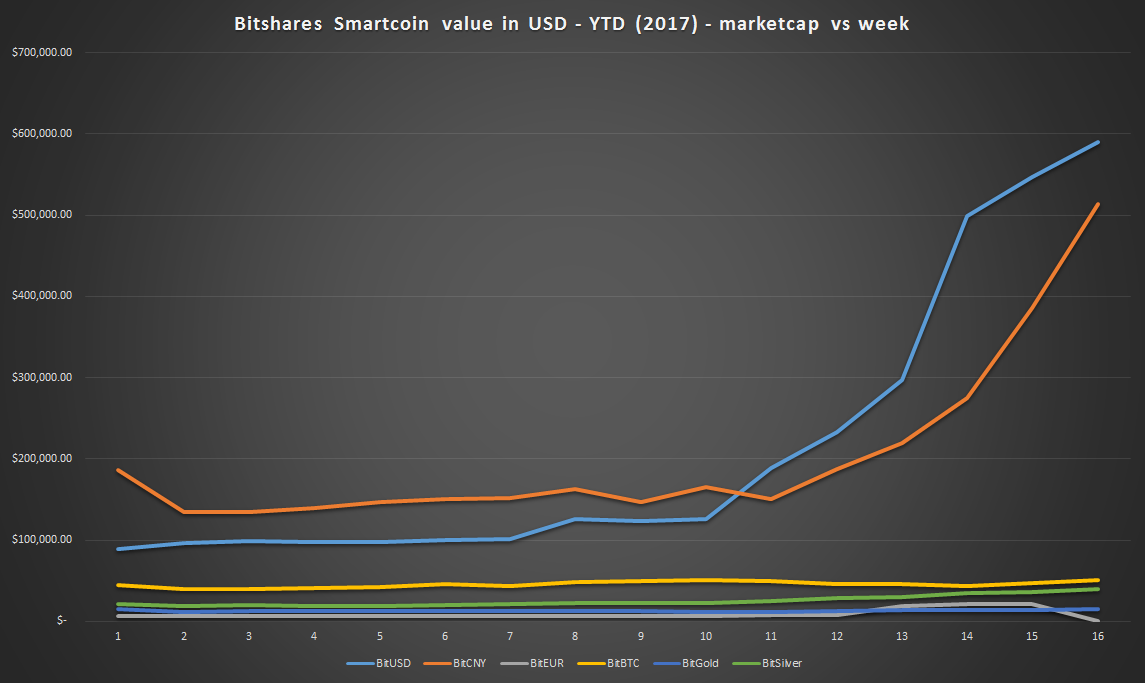Click week 8 on the x-axis
Screen dimensions: 1145x683
575,637
